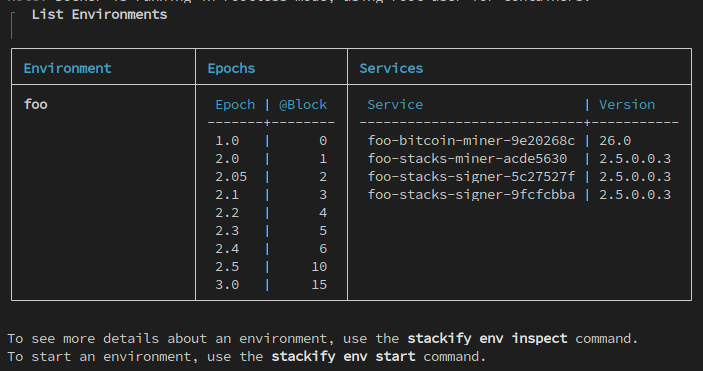
Task: Select epoch value '2.1'
Action: pyautogui.click(x=227, y=195)
